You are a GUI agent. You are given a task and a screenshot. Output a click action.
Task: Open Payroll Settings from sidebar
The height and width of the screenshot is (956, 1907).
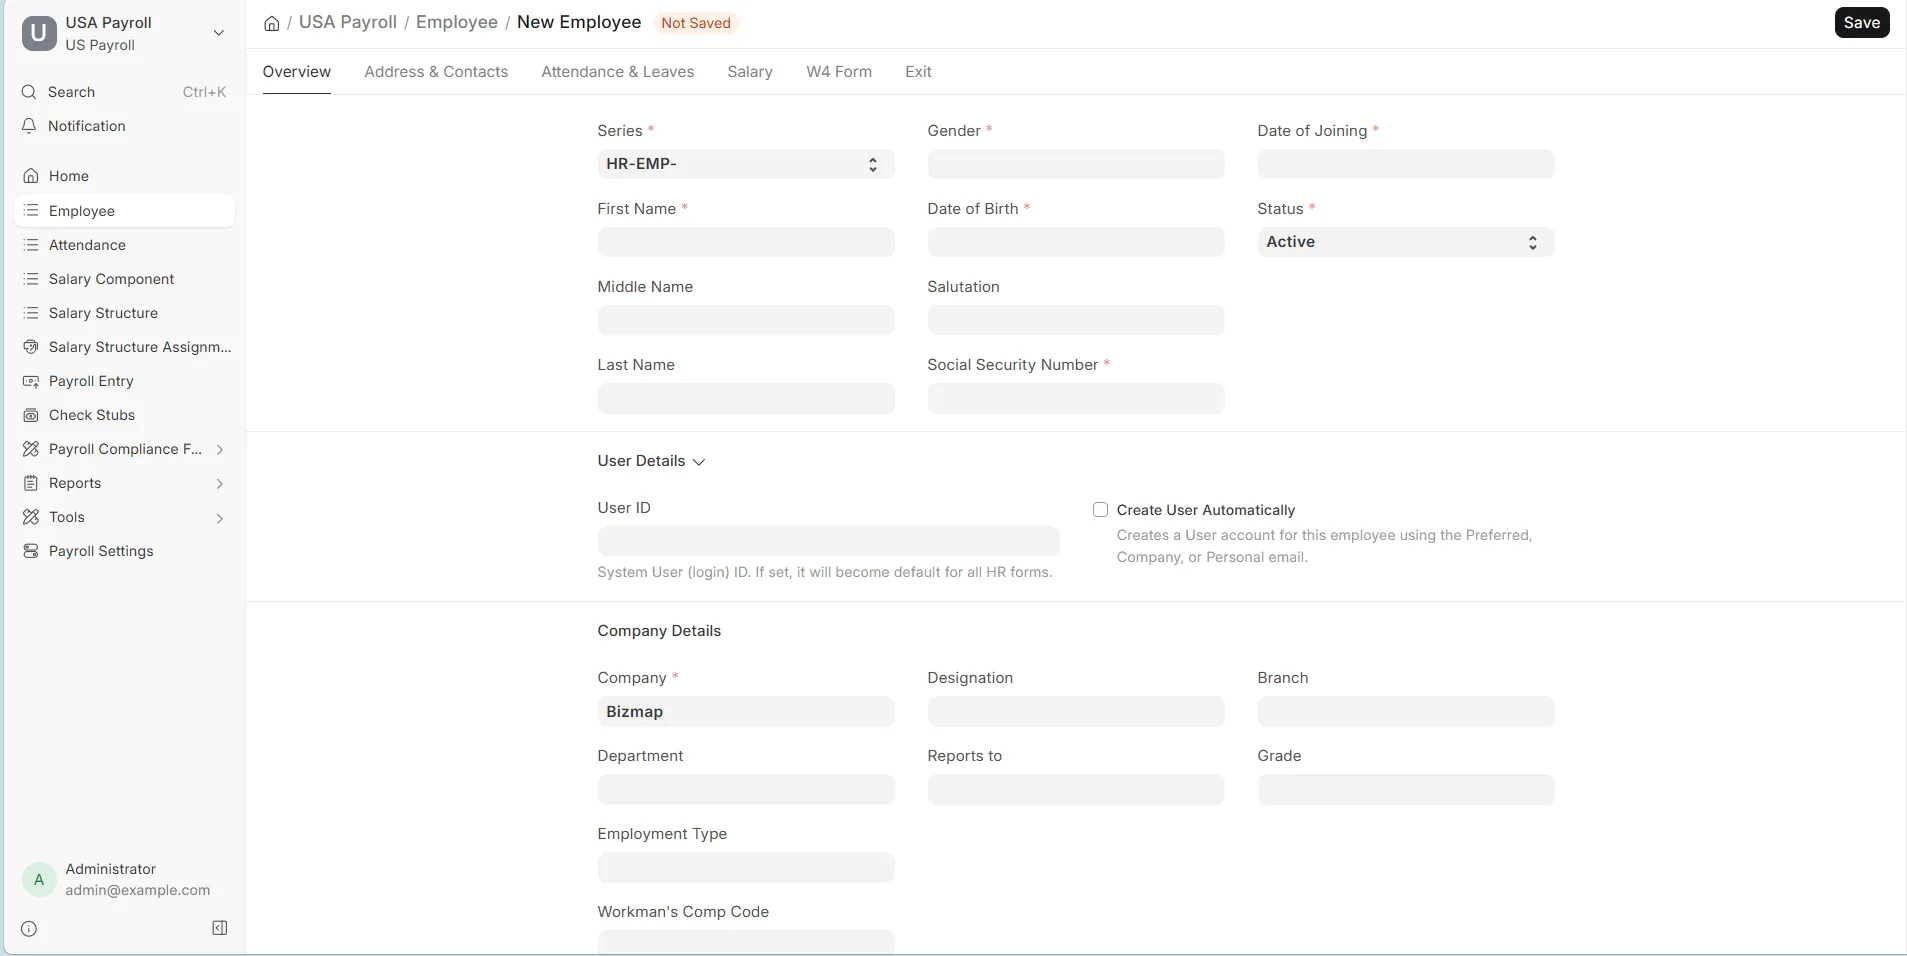tap(126, 551)
